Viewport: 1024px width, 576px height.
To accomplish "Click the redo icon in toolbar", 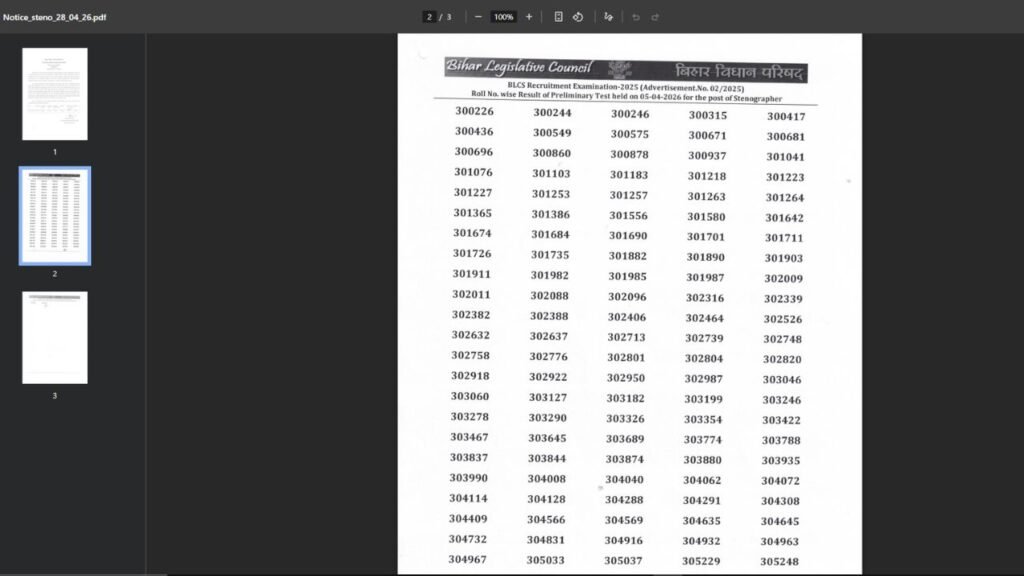I will (655, 17).
